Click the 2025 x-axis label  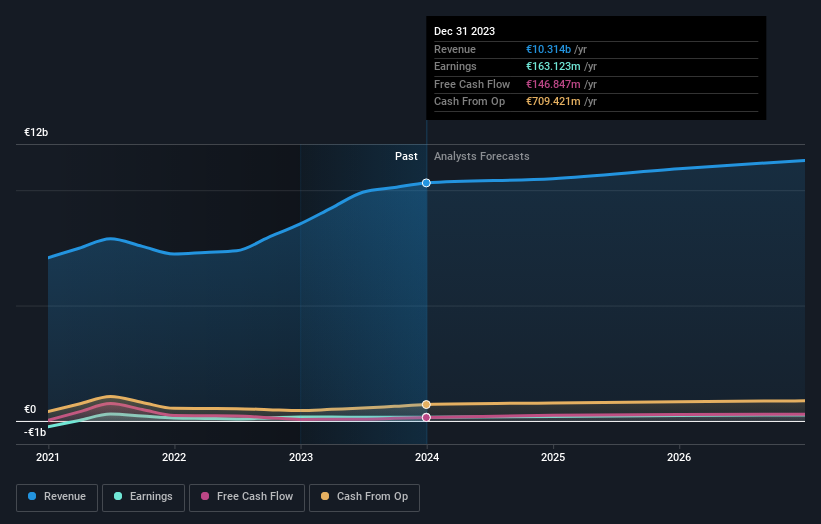pyautogui.click(x=553, y=458)
